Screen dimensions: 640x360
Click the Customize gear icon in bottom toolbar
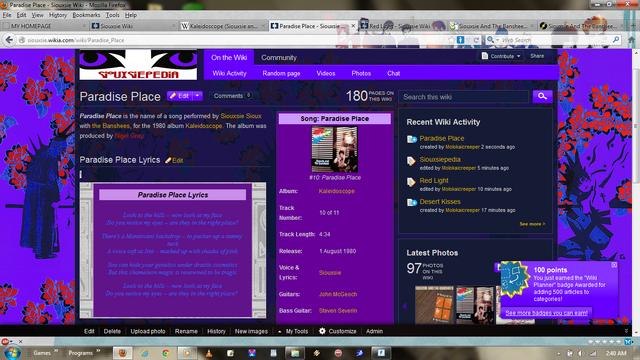tap(322, 331)
